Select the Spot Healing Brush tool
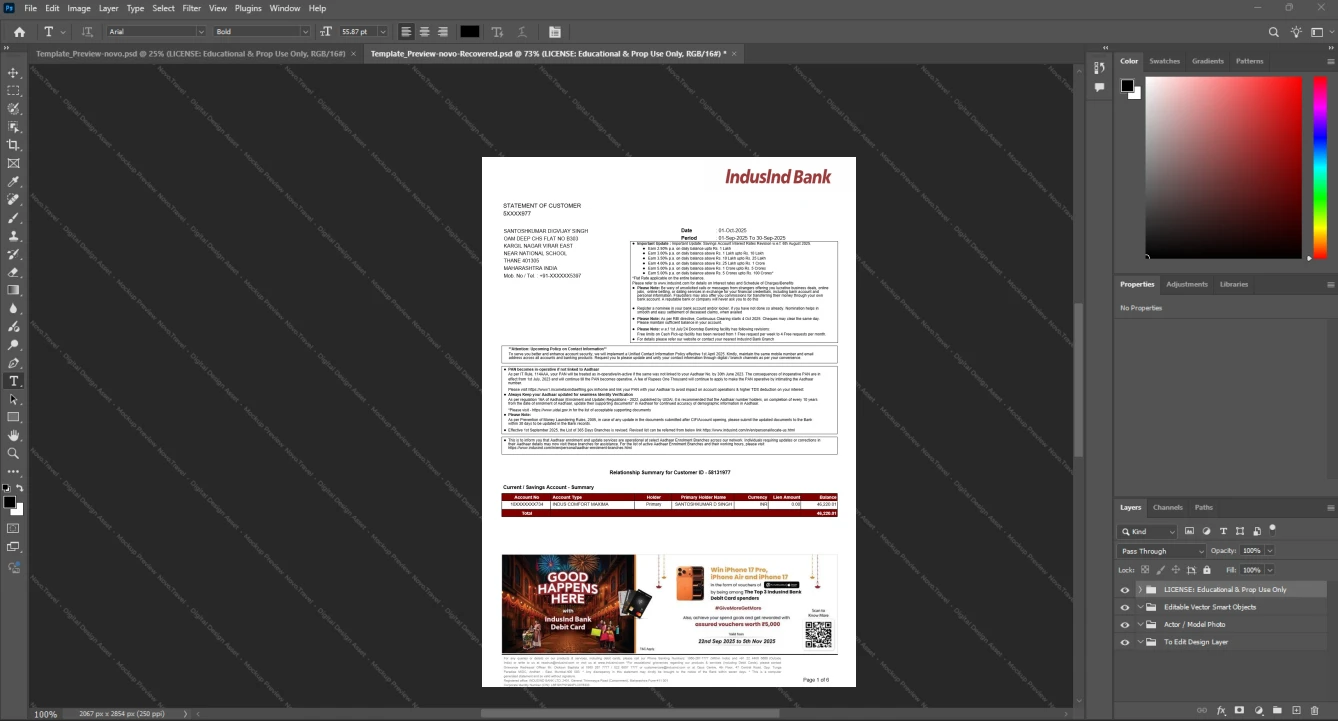The height and width of the screenshot is (721, 1338). [14, 200]
